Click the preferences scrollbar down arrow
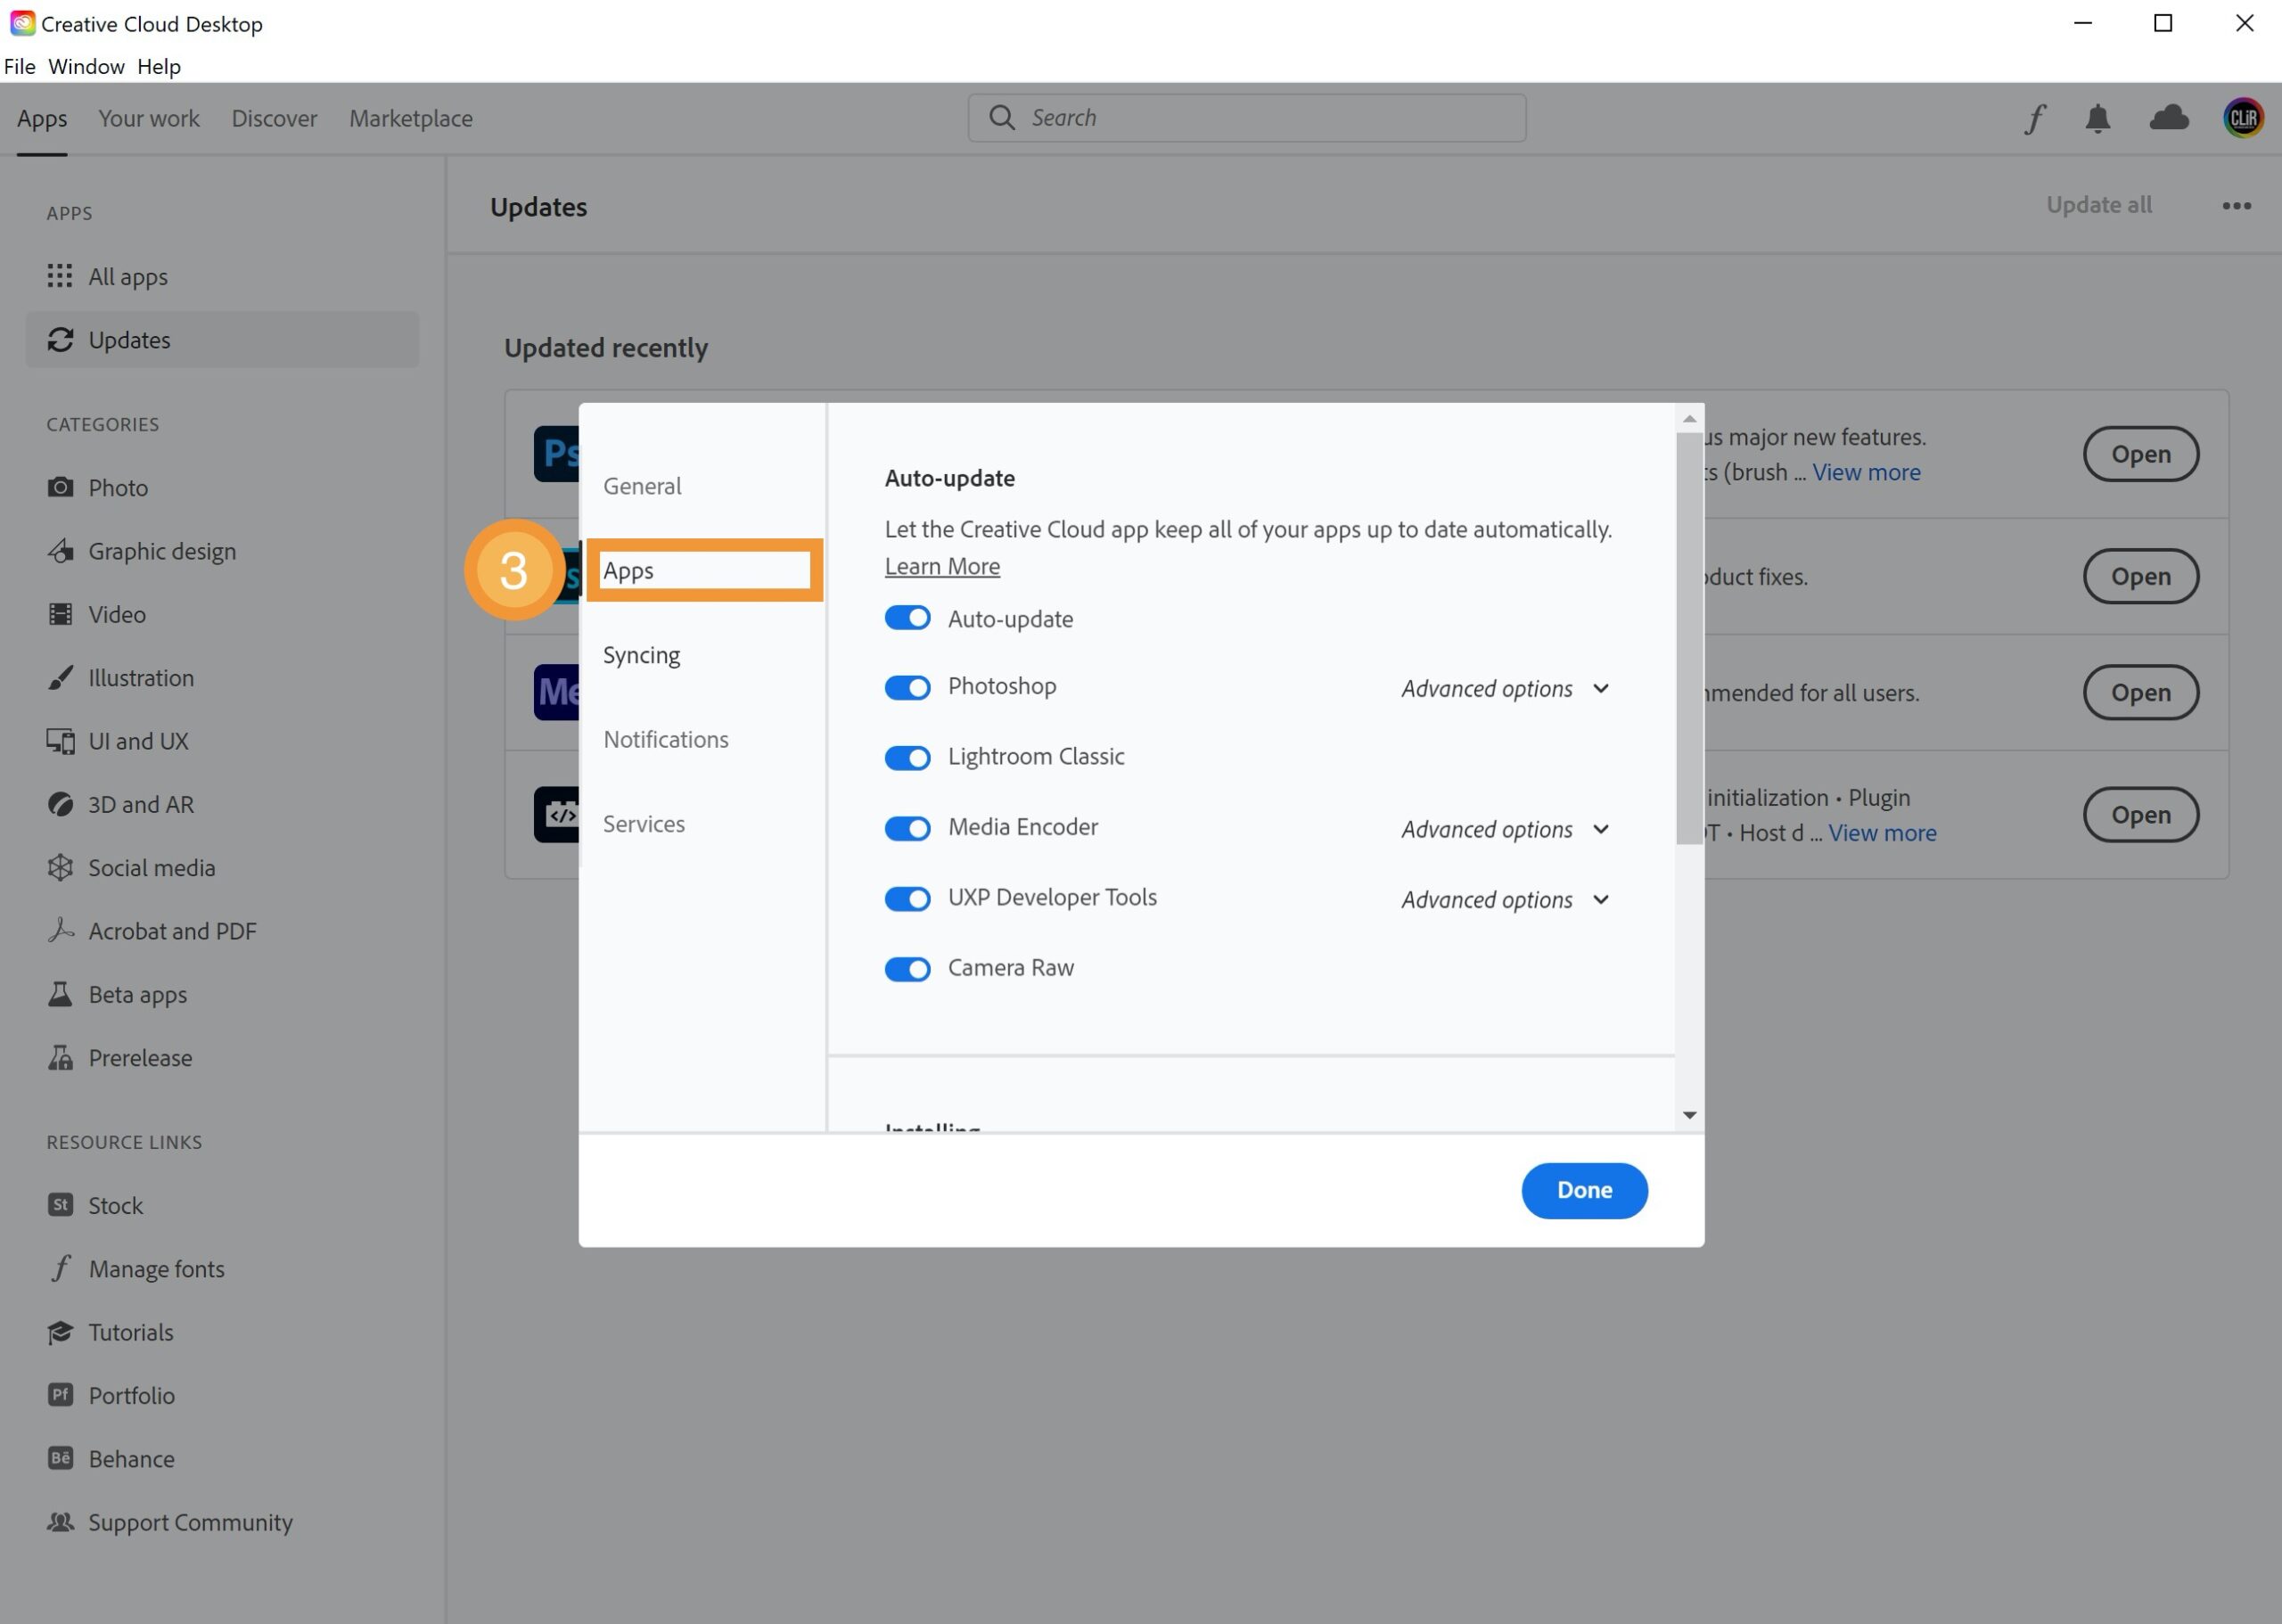 coord(1689,1115)
